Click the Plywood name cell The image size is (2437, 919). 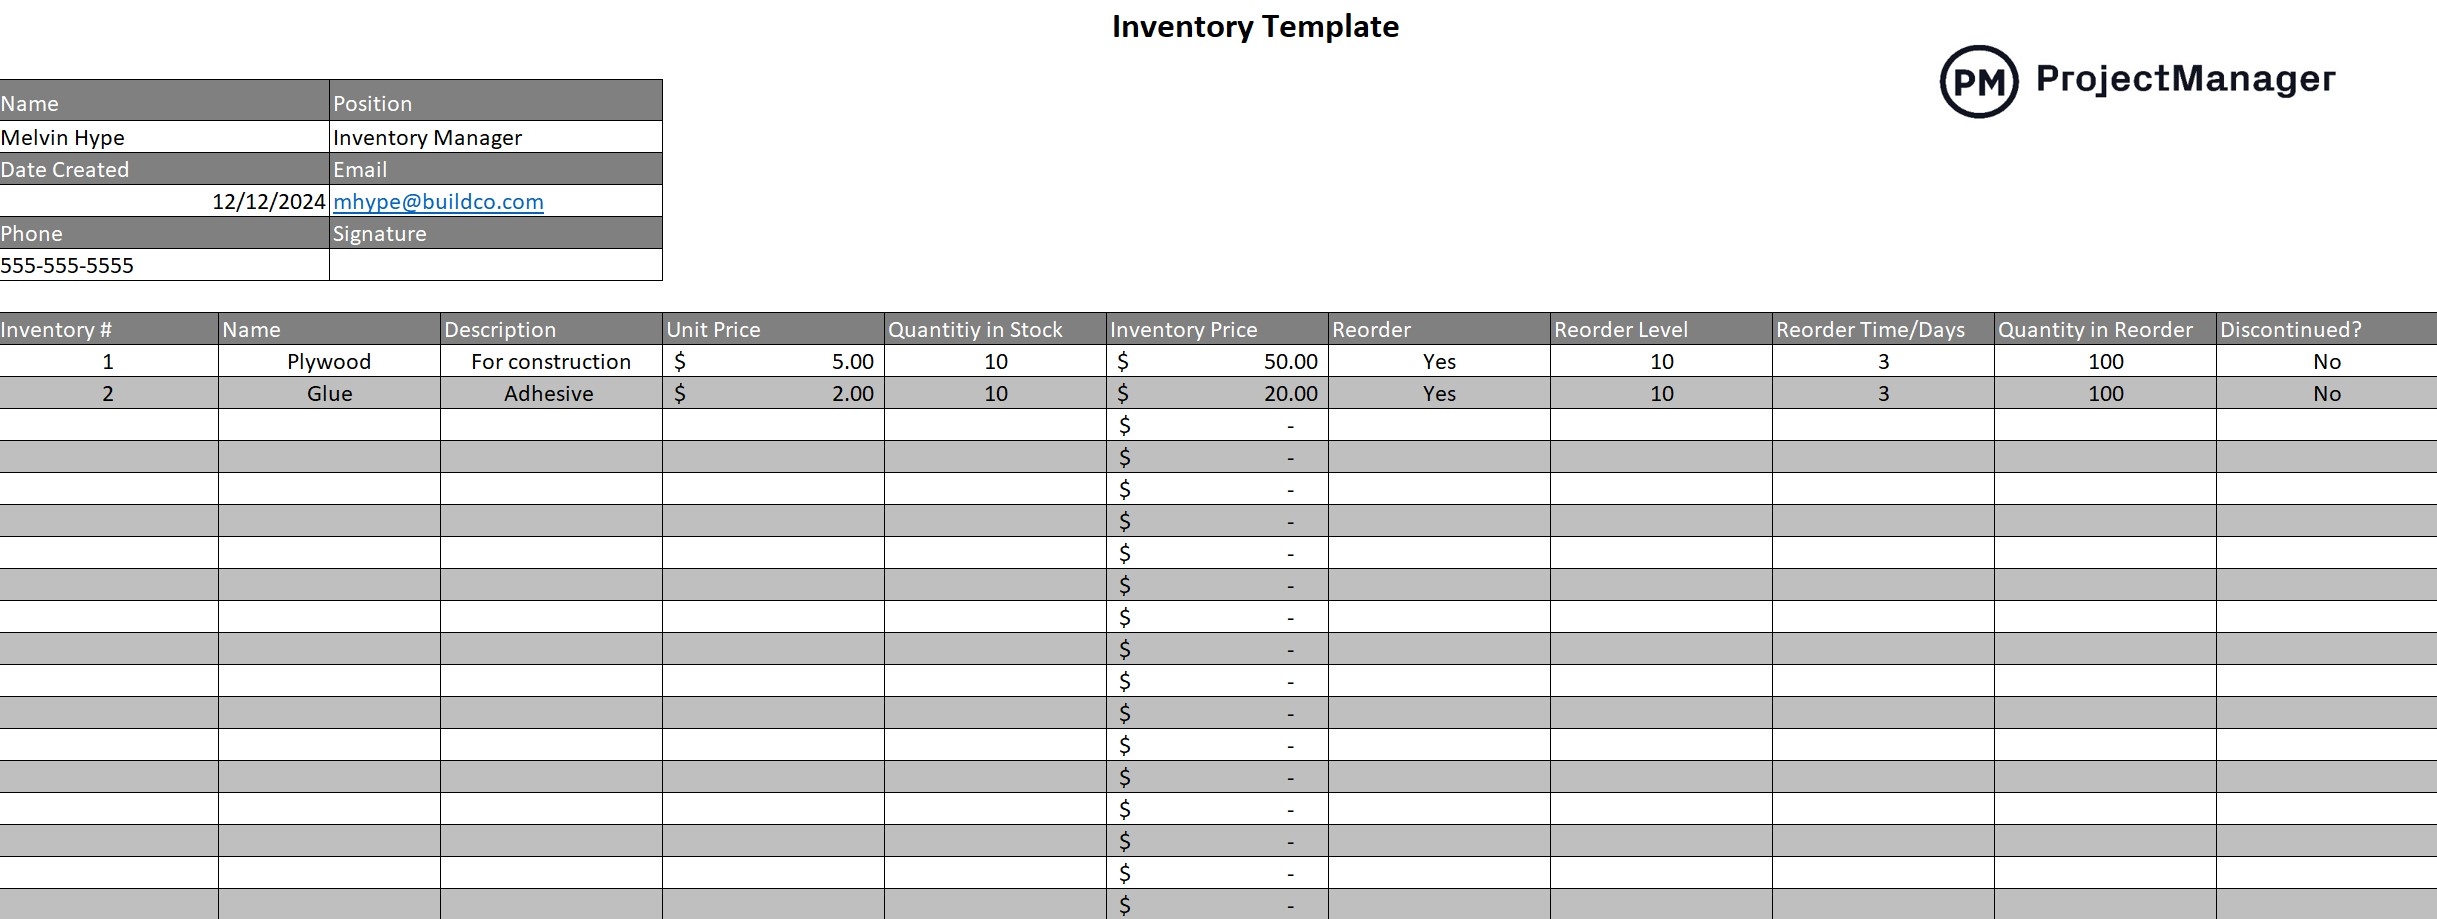[329, 361]
